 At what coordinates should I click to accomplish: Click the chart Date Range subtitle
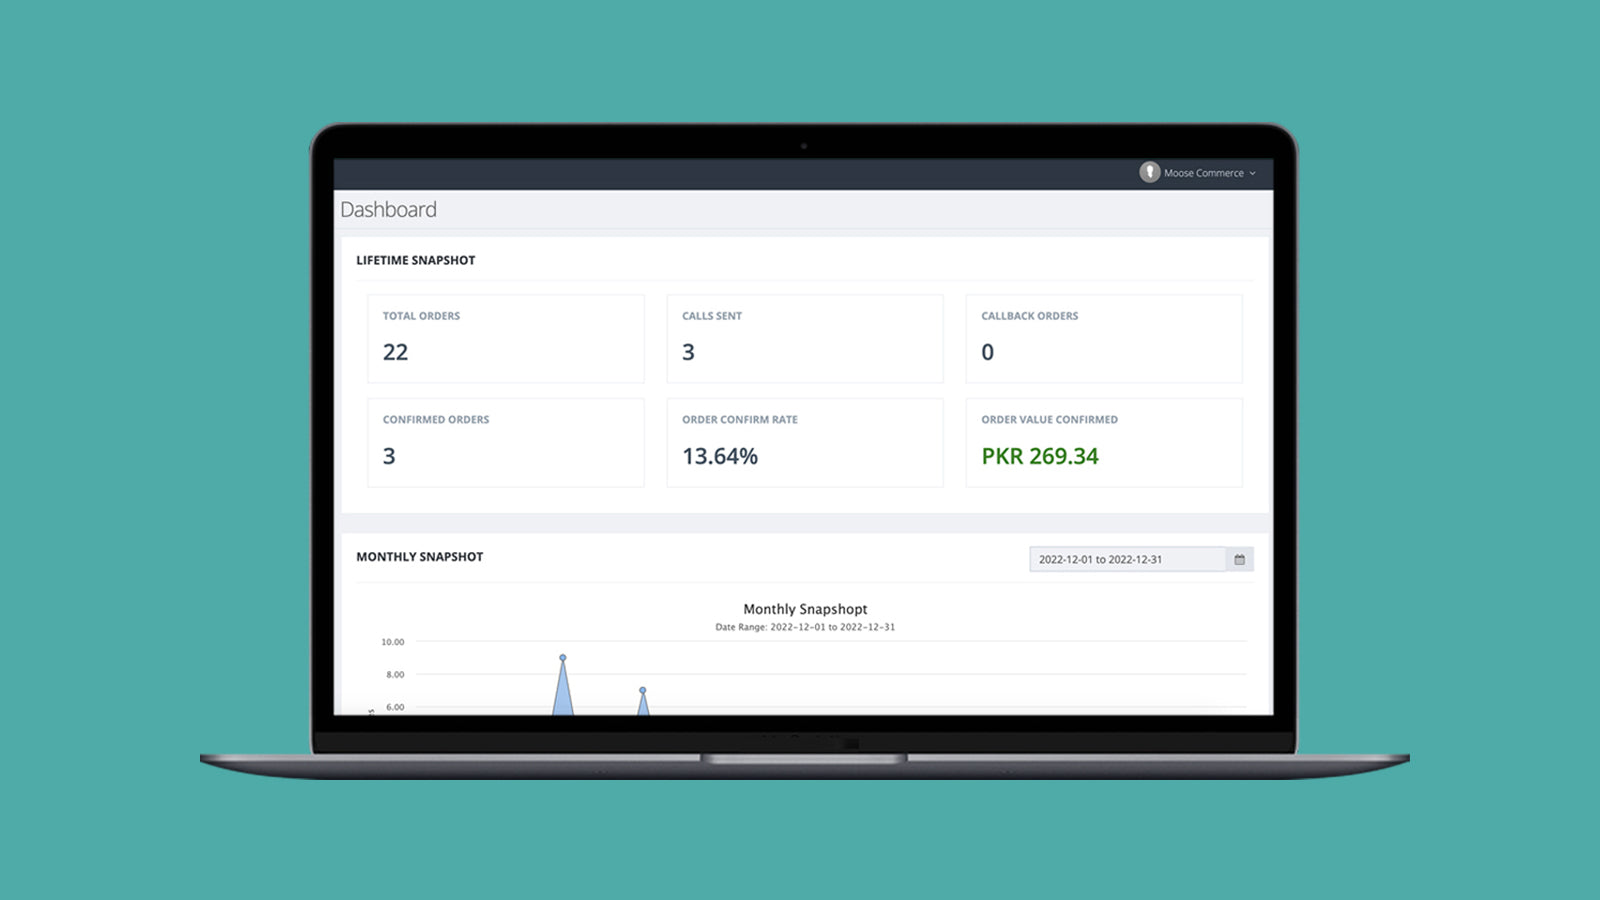[x=805, y=627]
